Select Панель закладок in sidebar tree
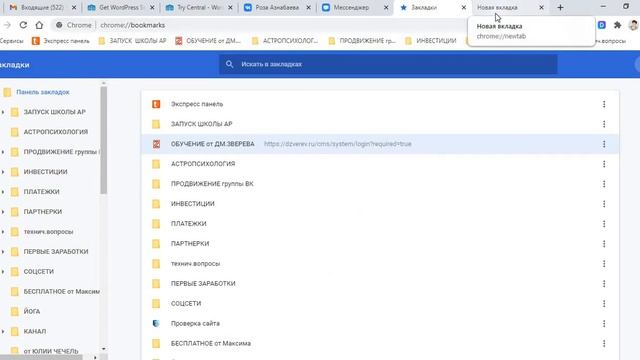This screenshot has width=640, height=360. 43,92
